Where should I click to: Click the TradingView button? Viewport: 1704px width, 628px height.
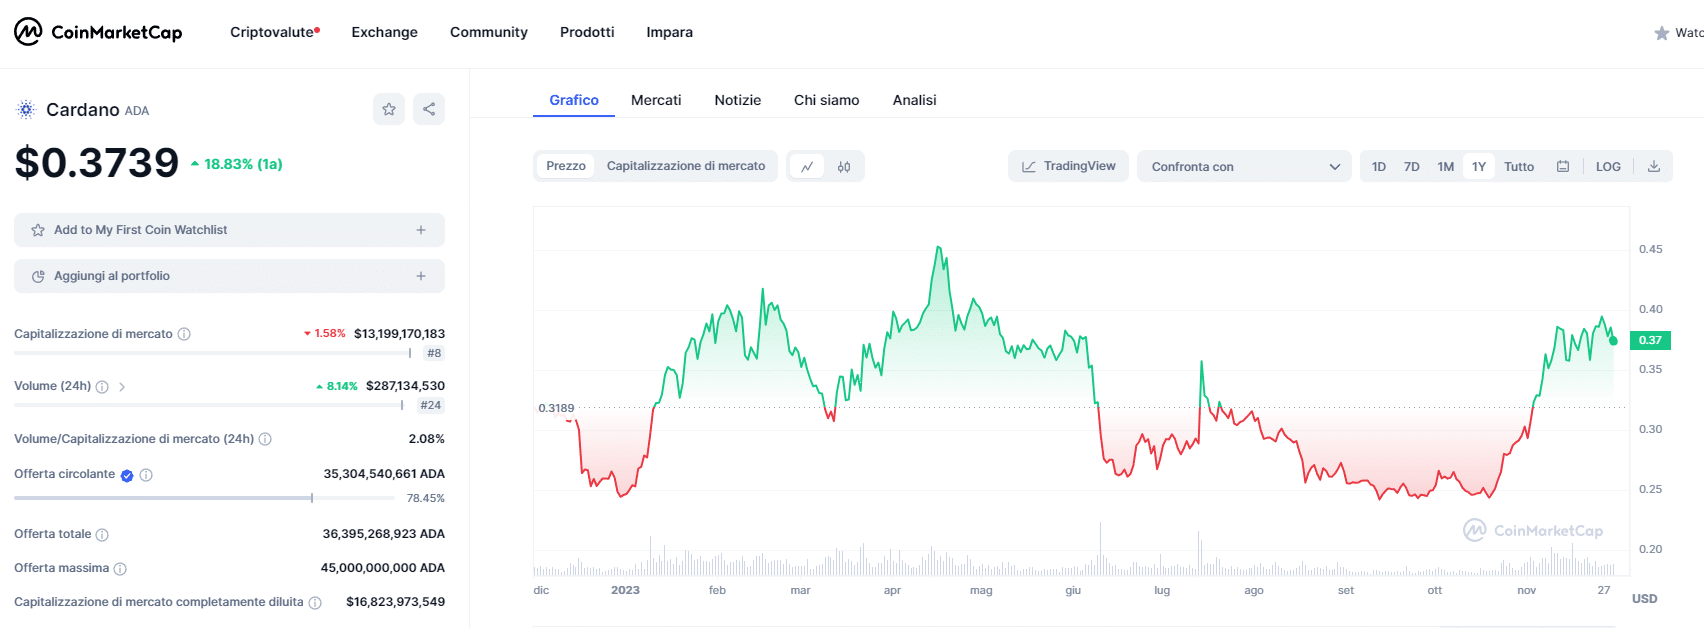pos(1068,166)
